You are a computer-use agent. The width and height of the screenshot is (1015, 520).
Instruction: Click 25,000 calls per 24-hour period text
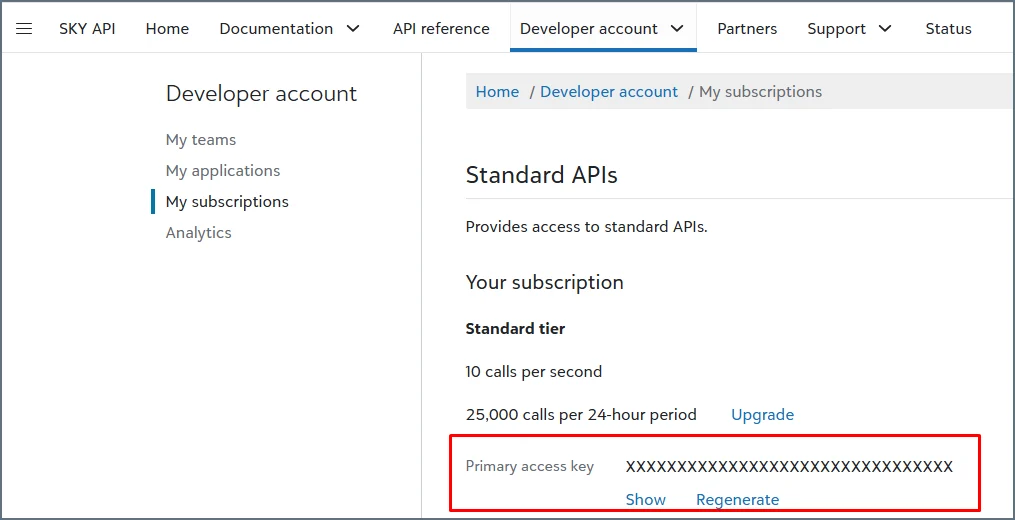coord(581,414)
